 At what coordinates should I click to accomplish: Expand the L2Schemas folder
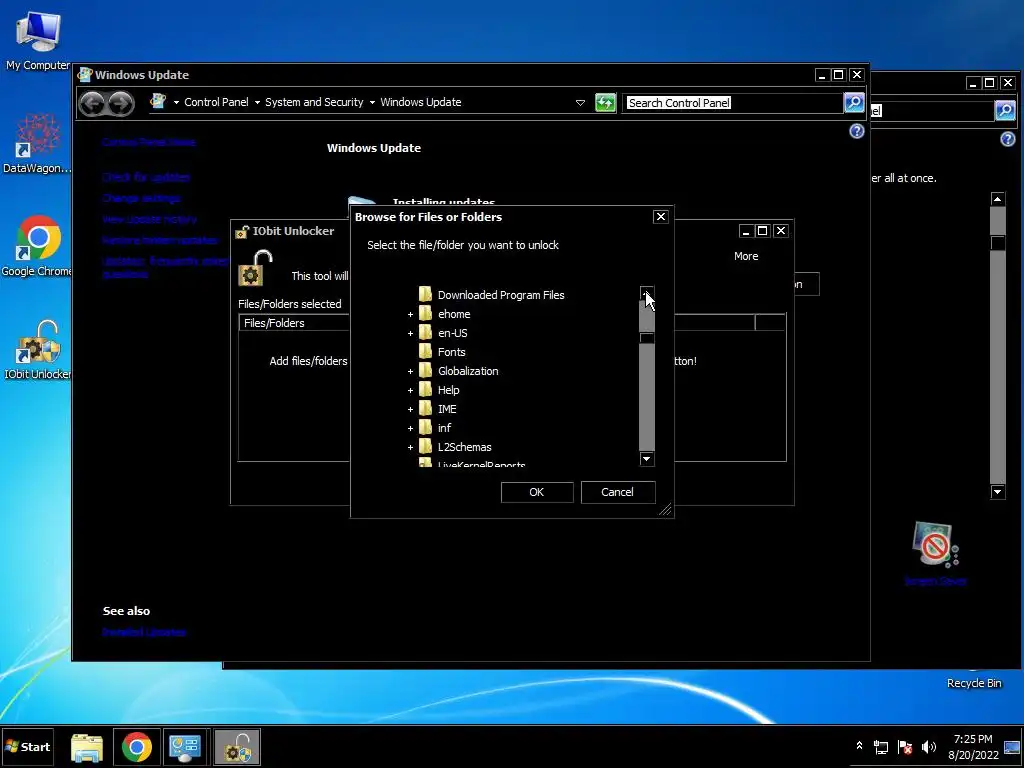click(410, 447)
